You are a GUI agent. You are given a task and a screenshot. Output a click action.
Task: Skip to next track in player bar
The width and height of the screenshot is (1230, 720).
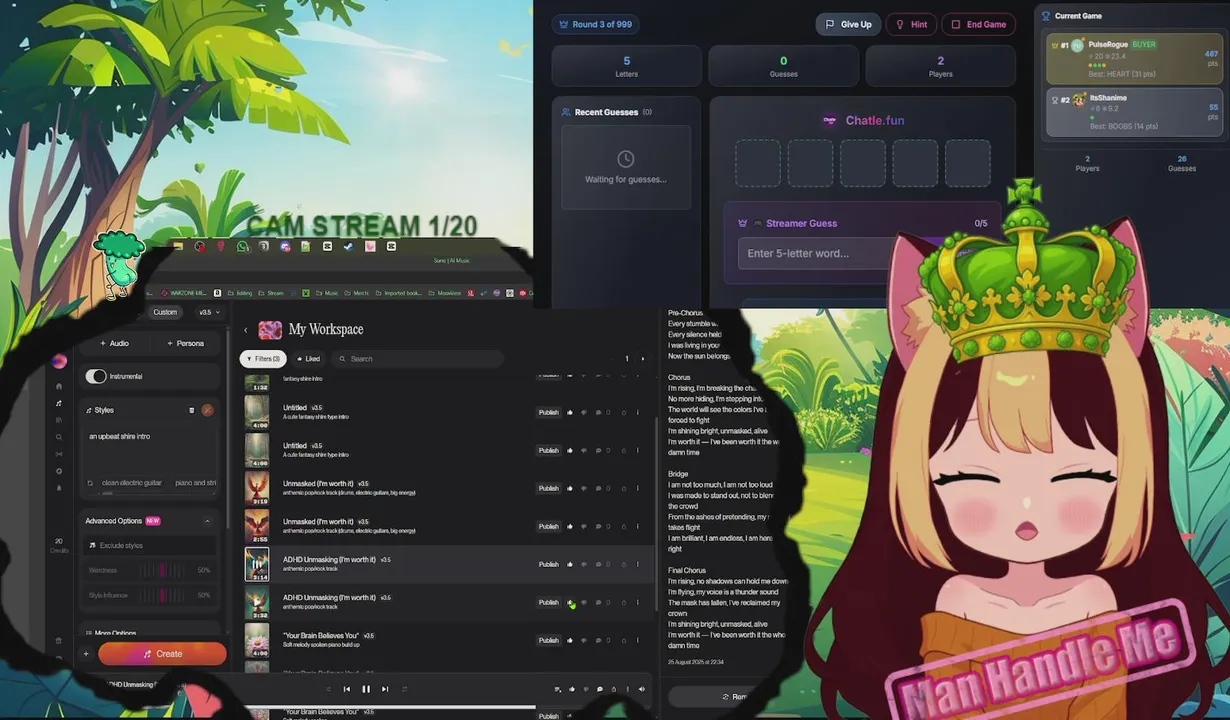pyautogui.click(x=385, y=689)
